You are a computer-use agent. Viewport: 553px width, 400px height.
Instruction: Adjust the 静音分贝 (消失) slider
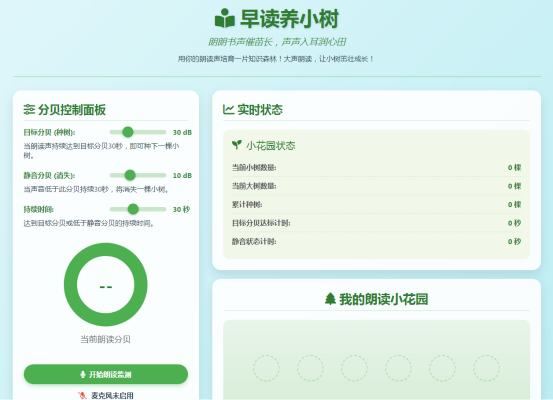pos(138,175)
